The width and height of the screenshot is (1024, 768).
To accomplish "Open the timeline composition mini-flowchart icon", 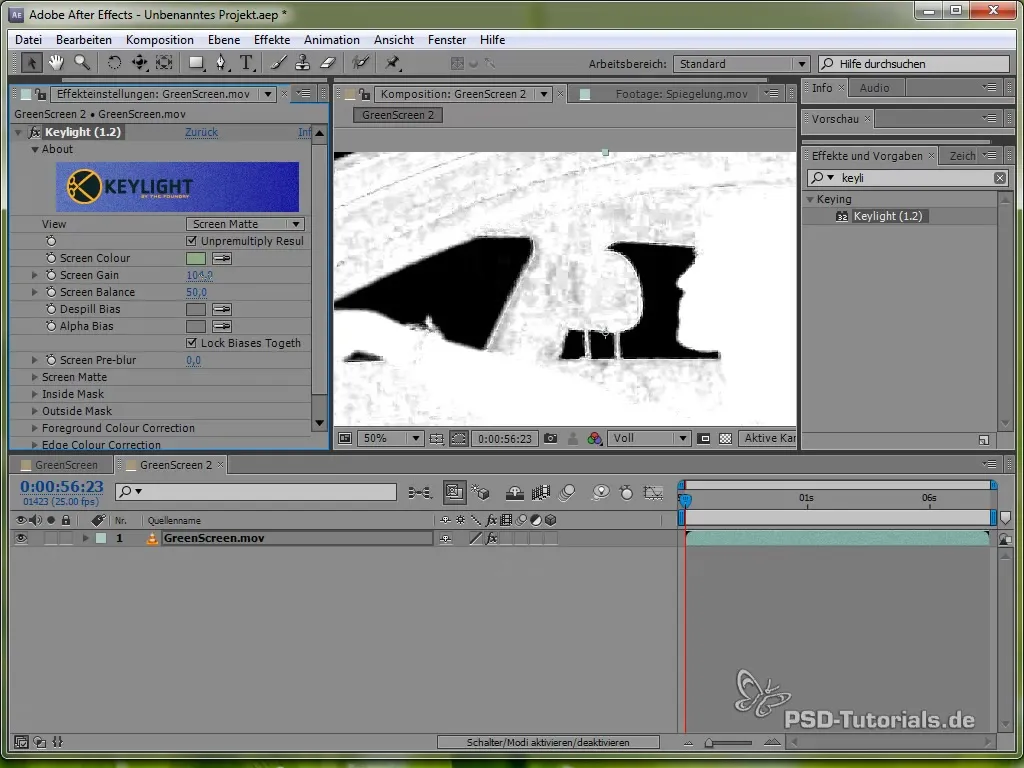I will (419, 493).
